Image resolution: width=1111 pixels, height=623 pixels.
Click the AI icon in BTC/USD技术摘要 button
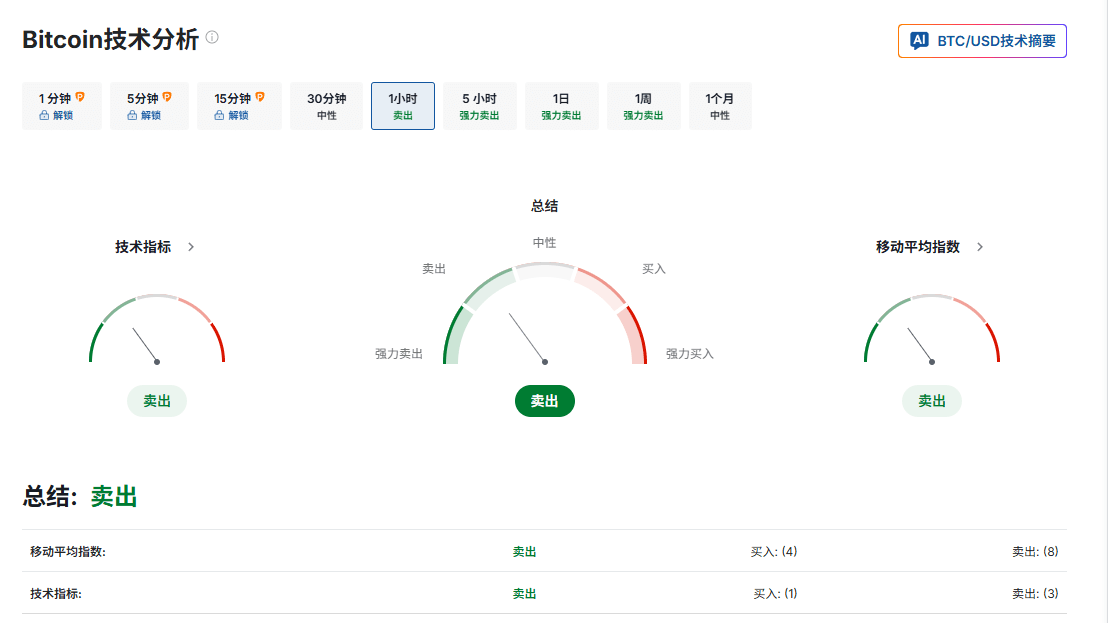(x=919, y=41)
